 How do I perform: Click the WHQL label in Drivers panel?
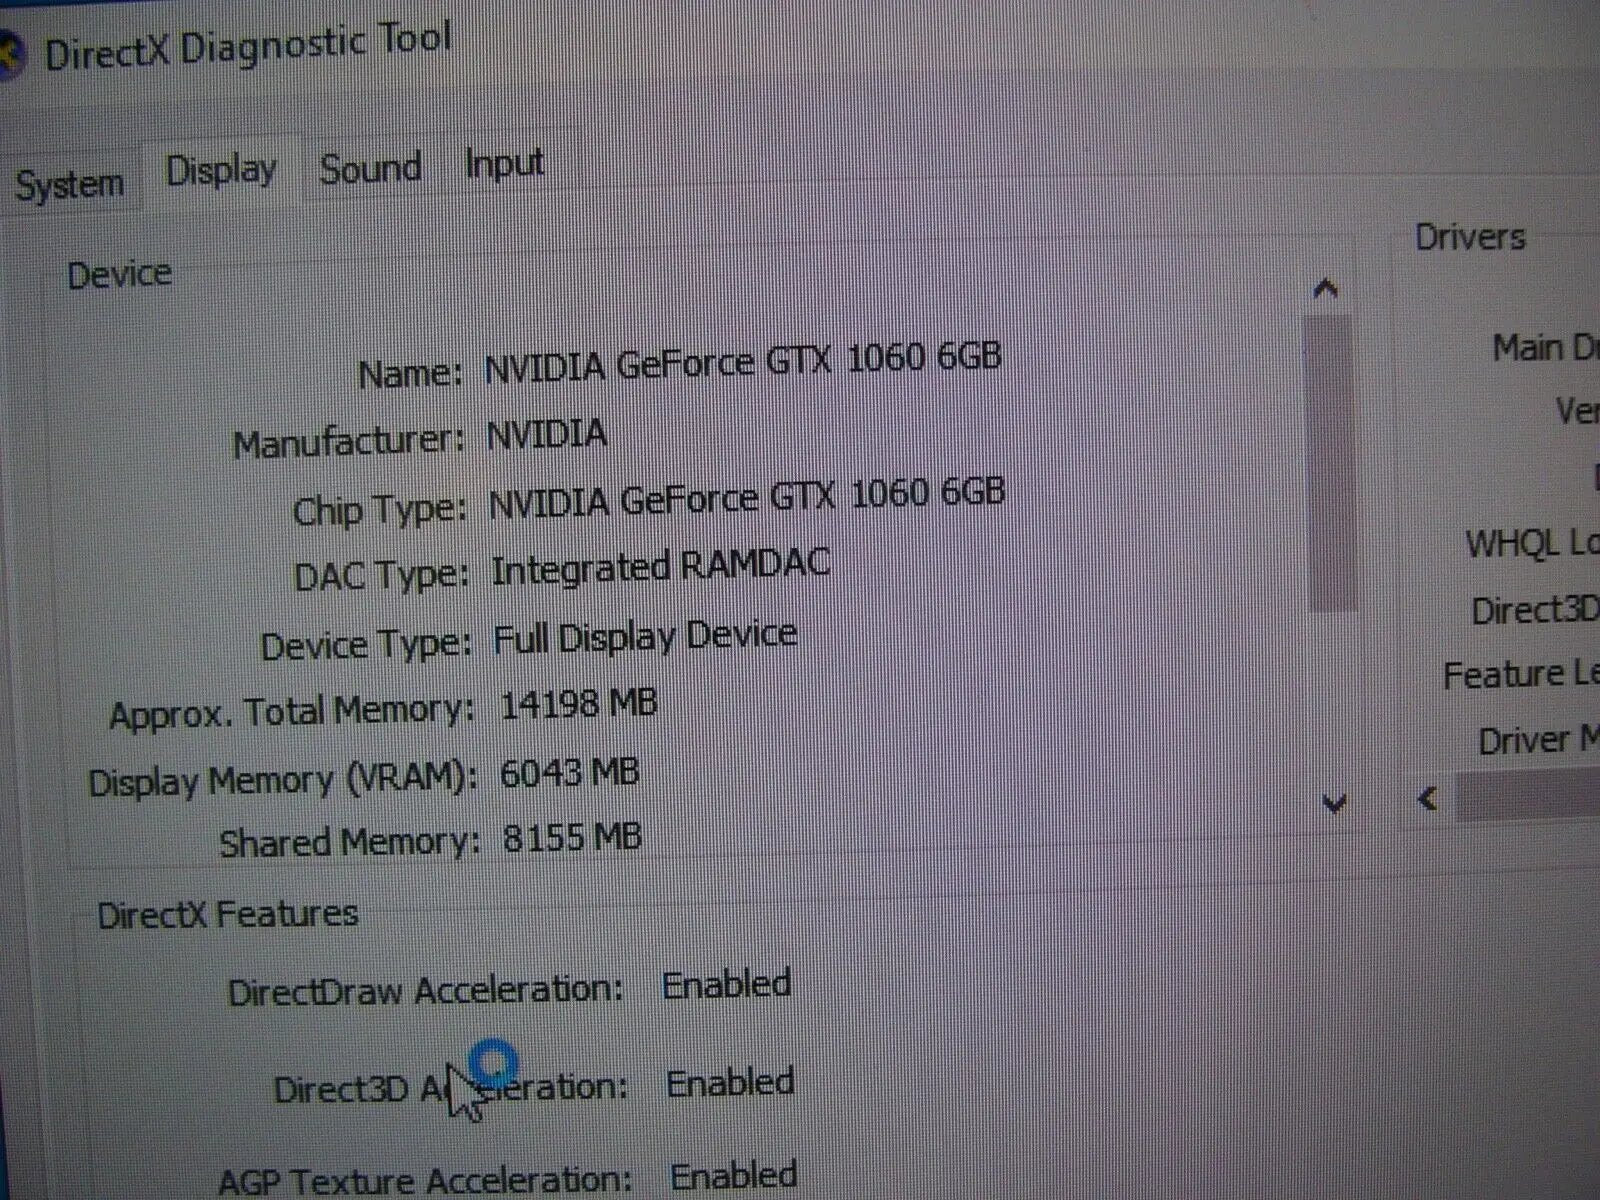click(1532, 545)
